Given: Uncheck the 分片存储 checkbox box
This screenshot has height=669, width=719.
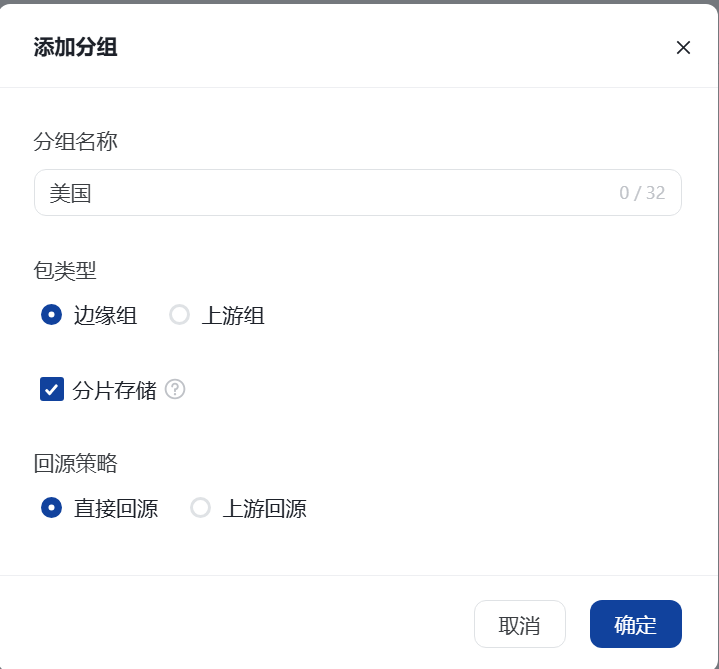Looking at the screenshot, I should click(x=52, y=389).
